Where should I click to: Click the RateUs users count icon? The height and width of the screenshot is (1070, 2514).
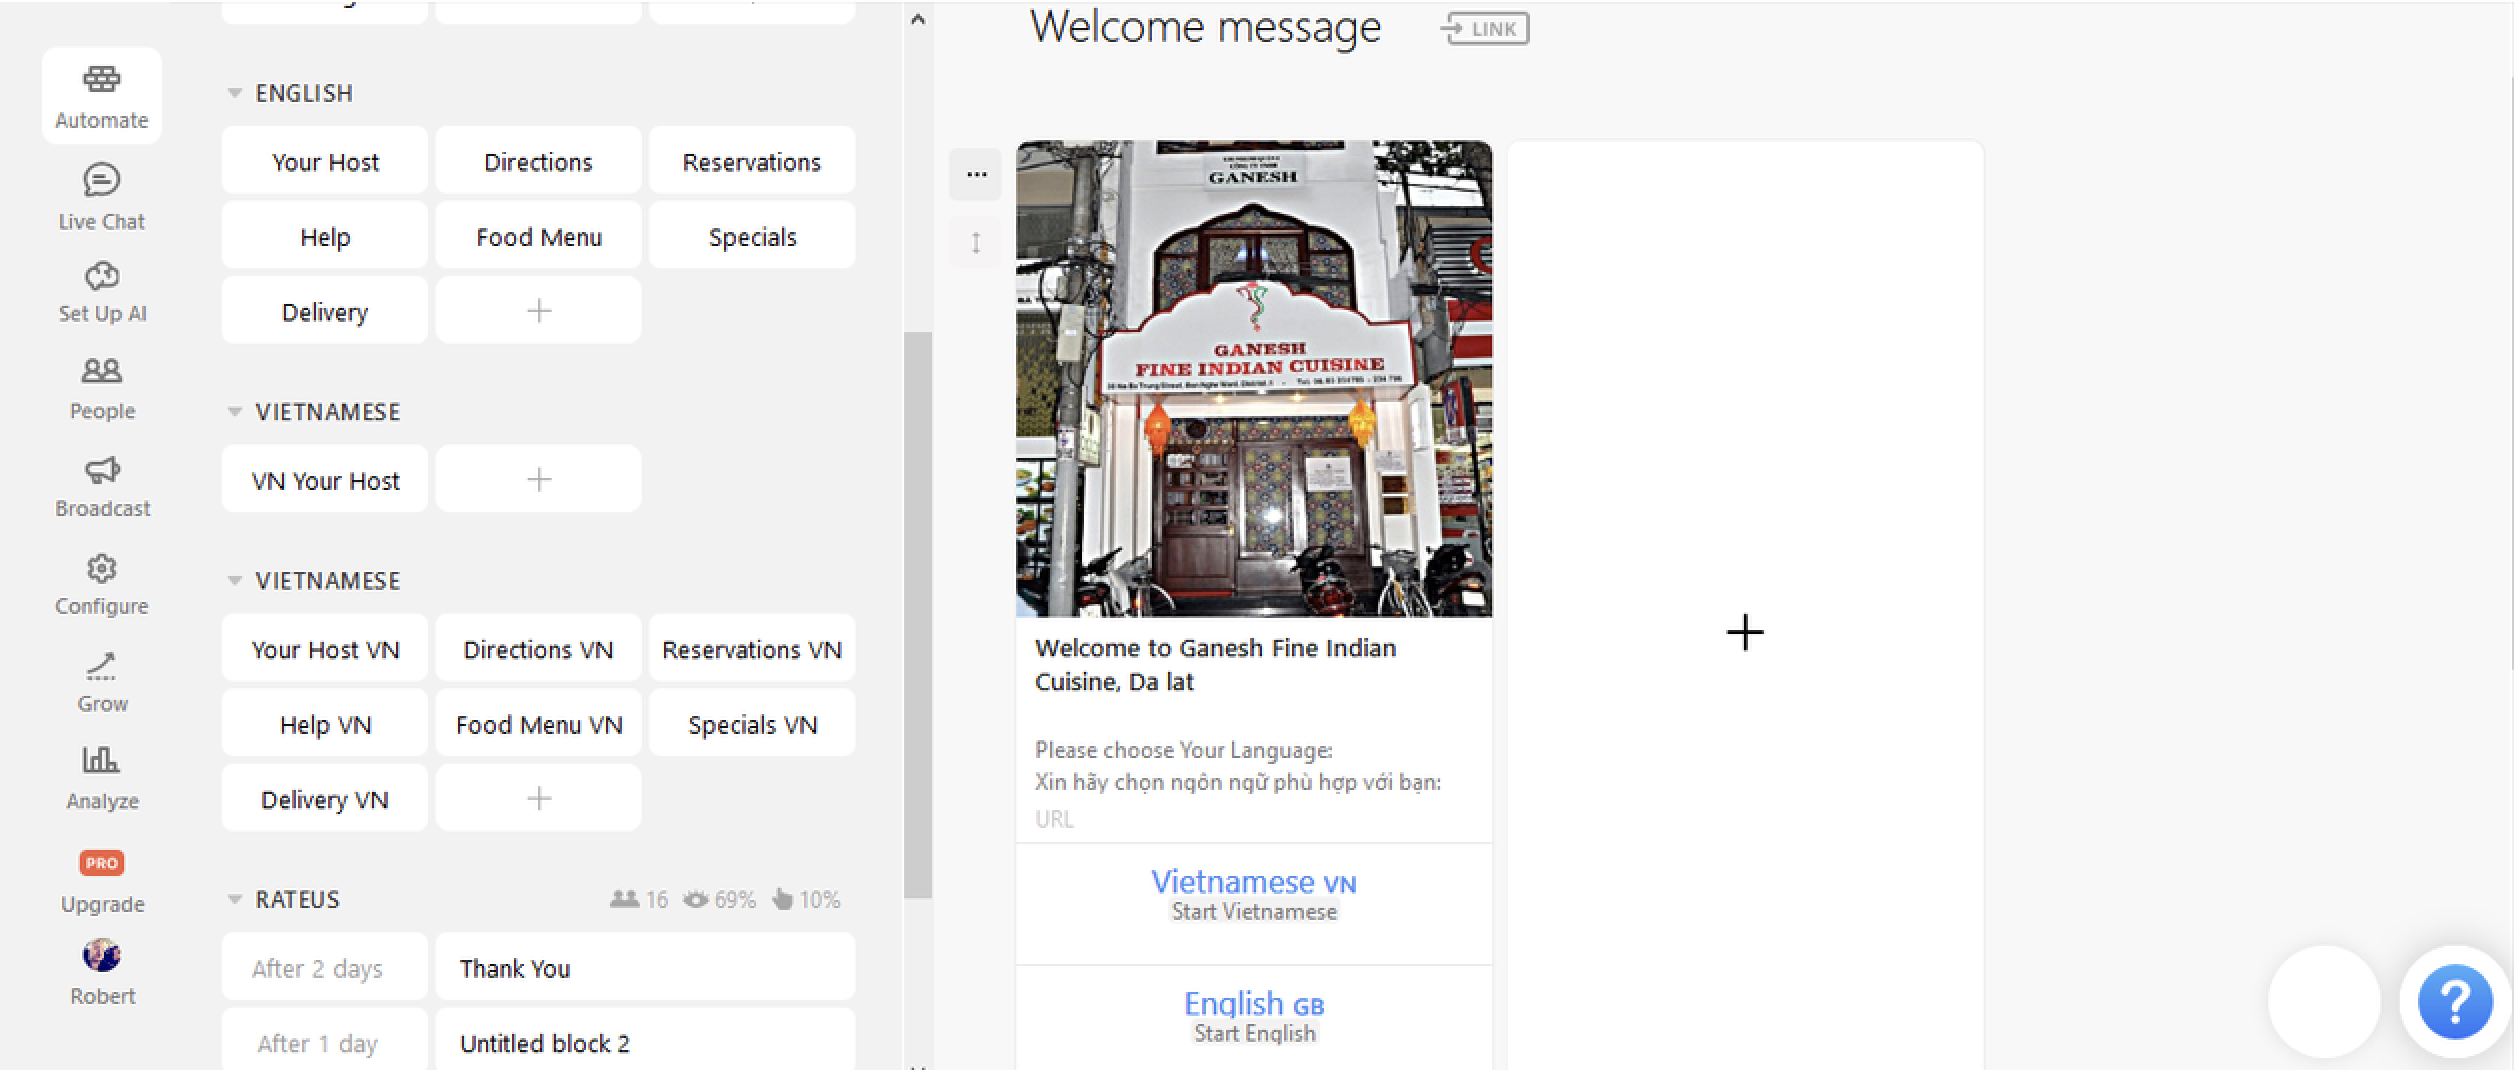point(625,899)
